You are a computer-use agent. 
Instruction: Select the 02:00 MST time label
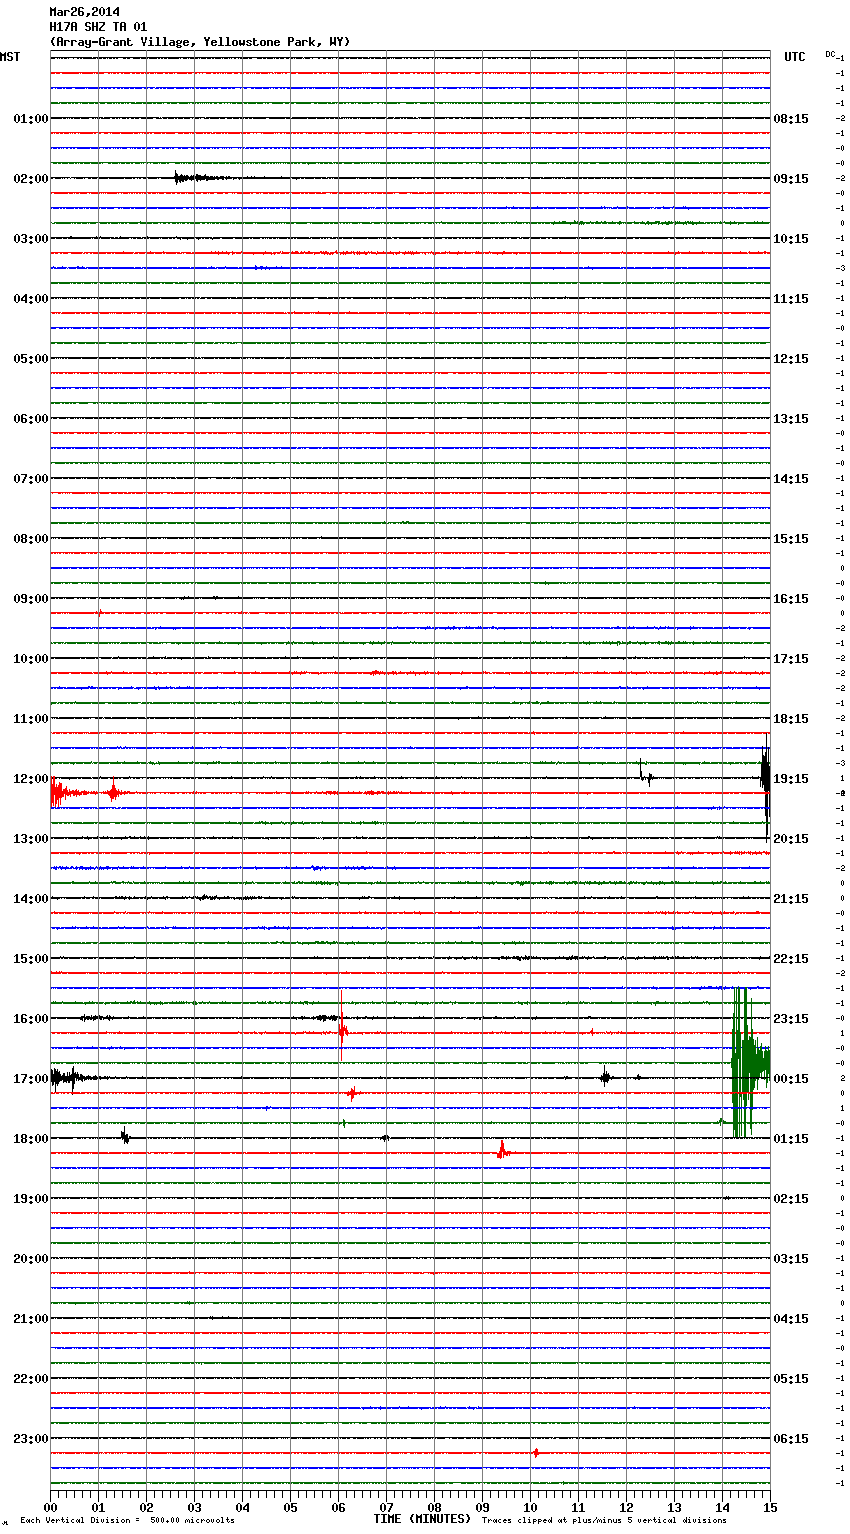31,179
